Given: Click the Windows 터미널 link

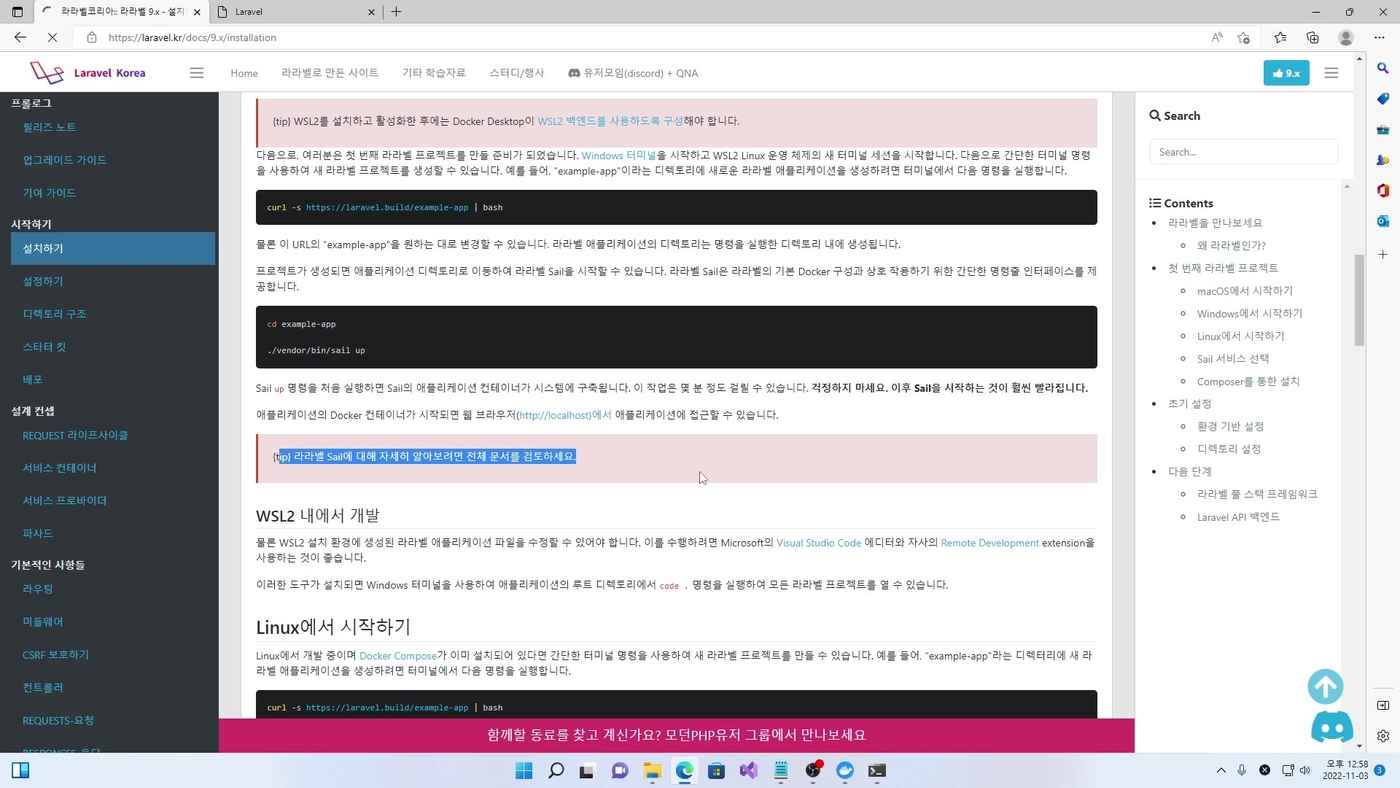Looking at the screenshot, I should pyautogui.click(x=619, y=156).
